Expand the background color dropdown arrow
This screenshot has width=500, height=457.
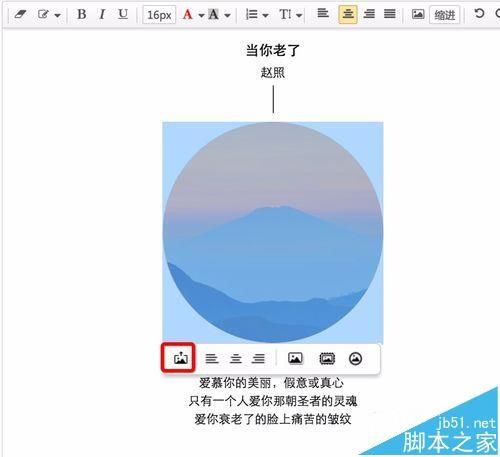point(227,15)
